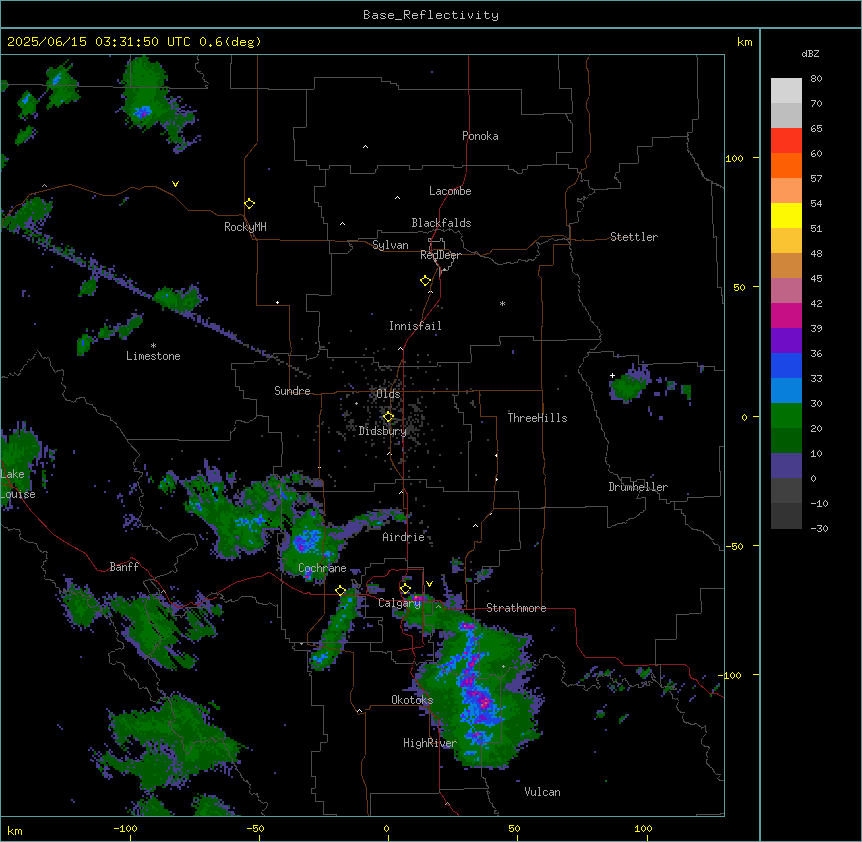
Task: Click the timestamp 2025/06/15 03:31:50 UTC
Action: 99,42
